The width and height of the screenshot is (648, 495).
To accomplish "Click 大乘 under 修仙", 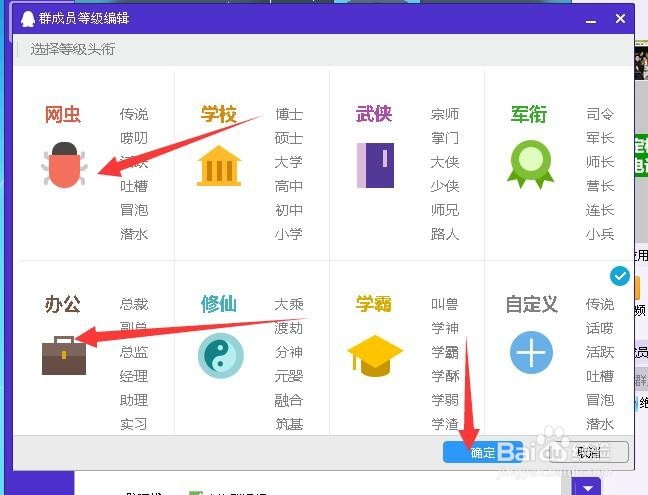I will tap(289, 304).
